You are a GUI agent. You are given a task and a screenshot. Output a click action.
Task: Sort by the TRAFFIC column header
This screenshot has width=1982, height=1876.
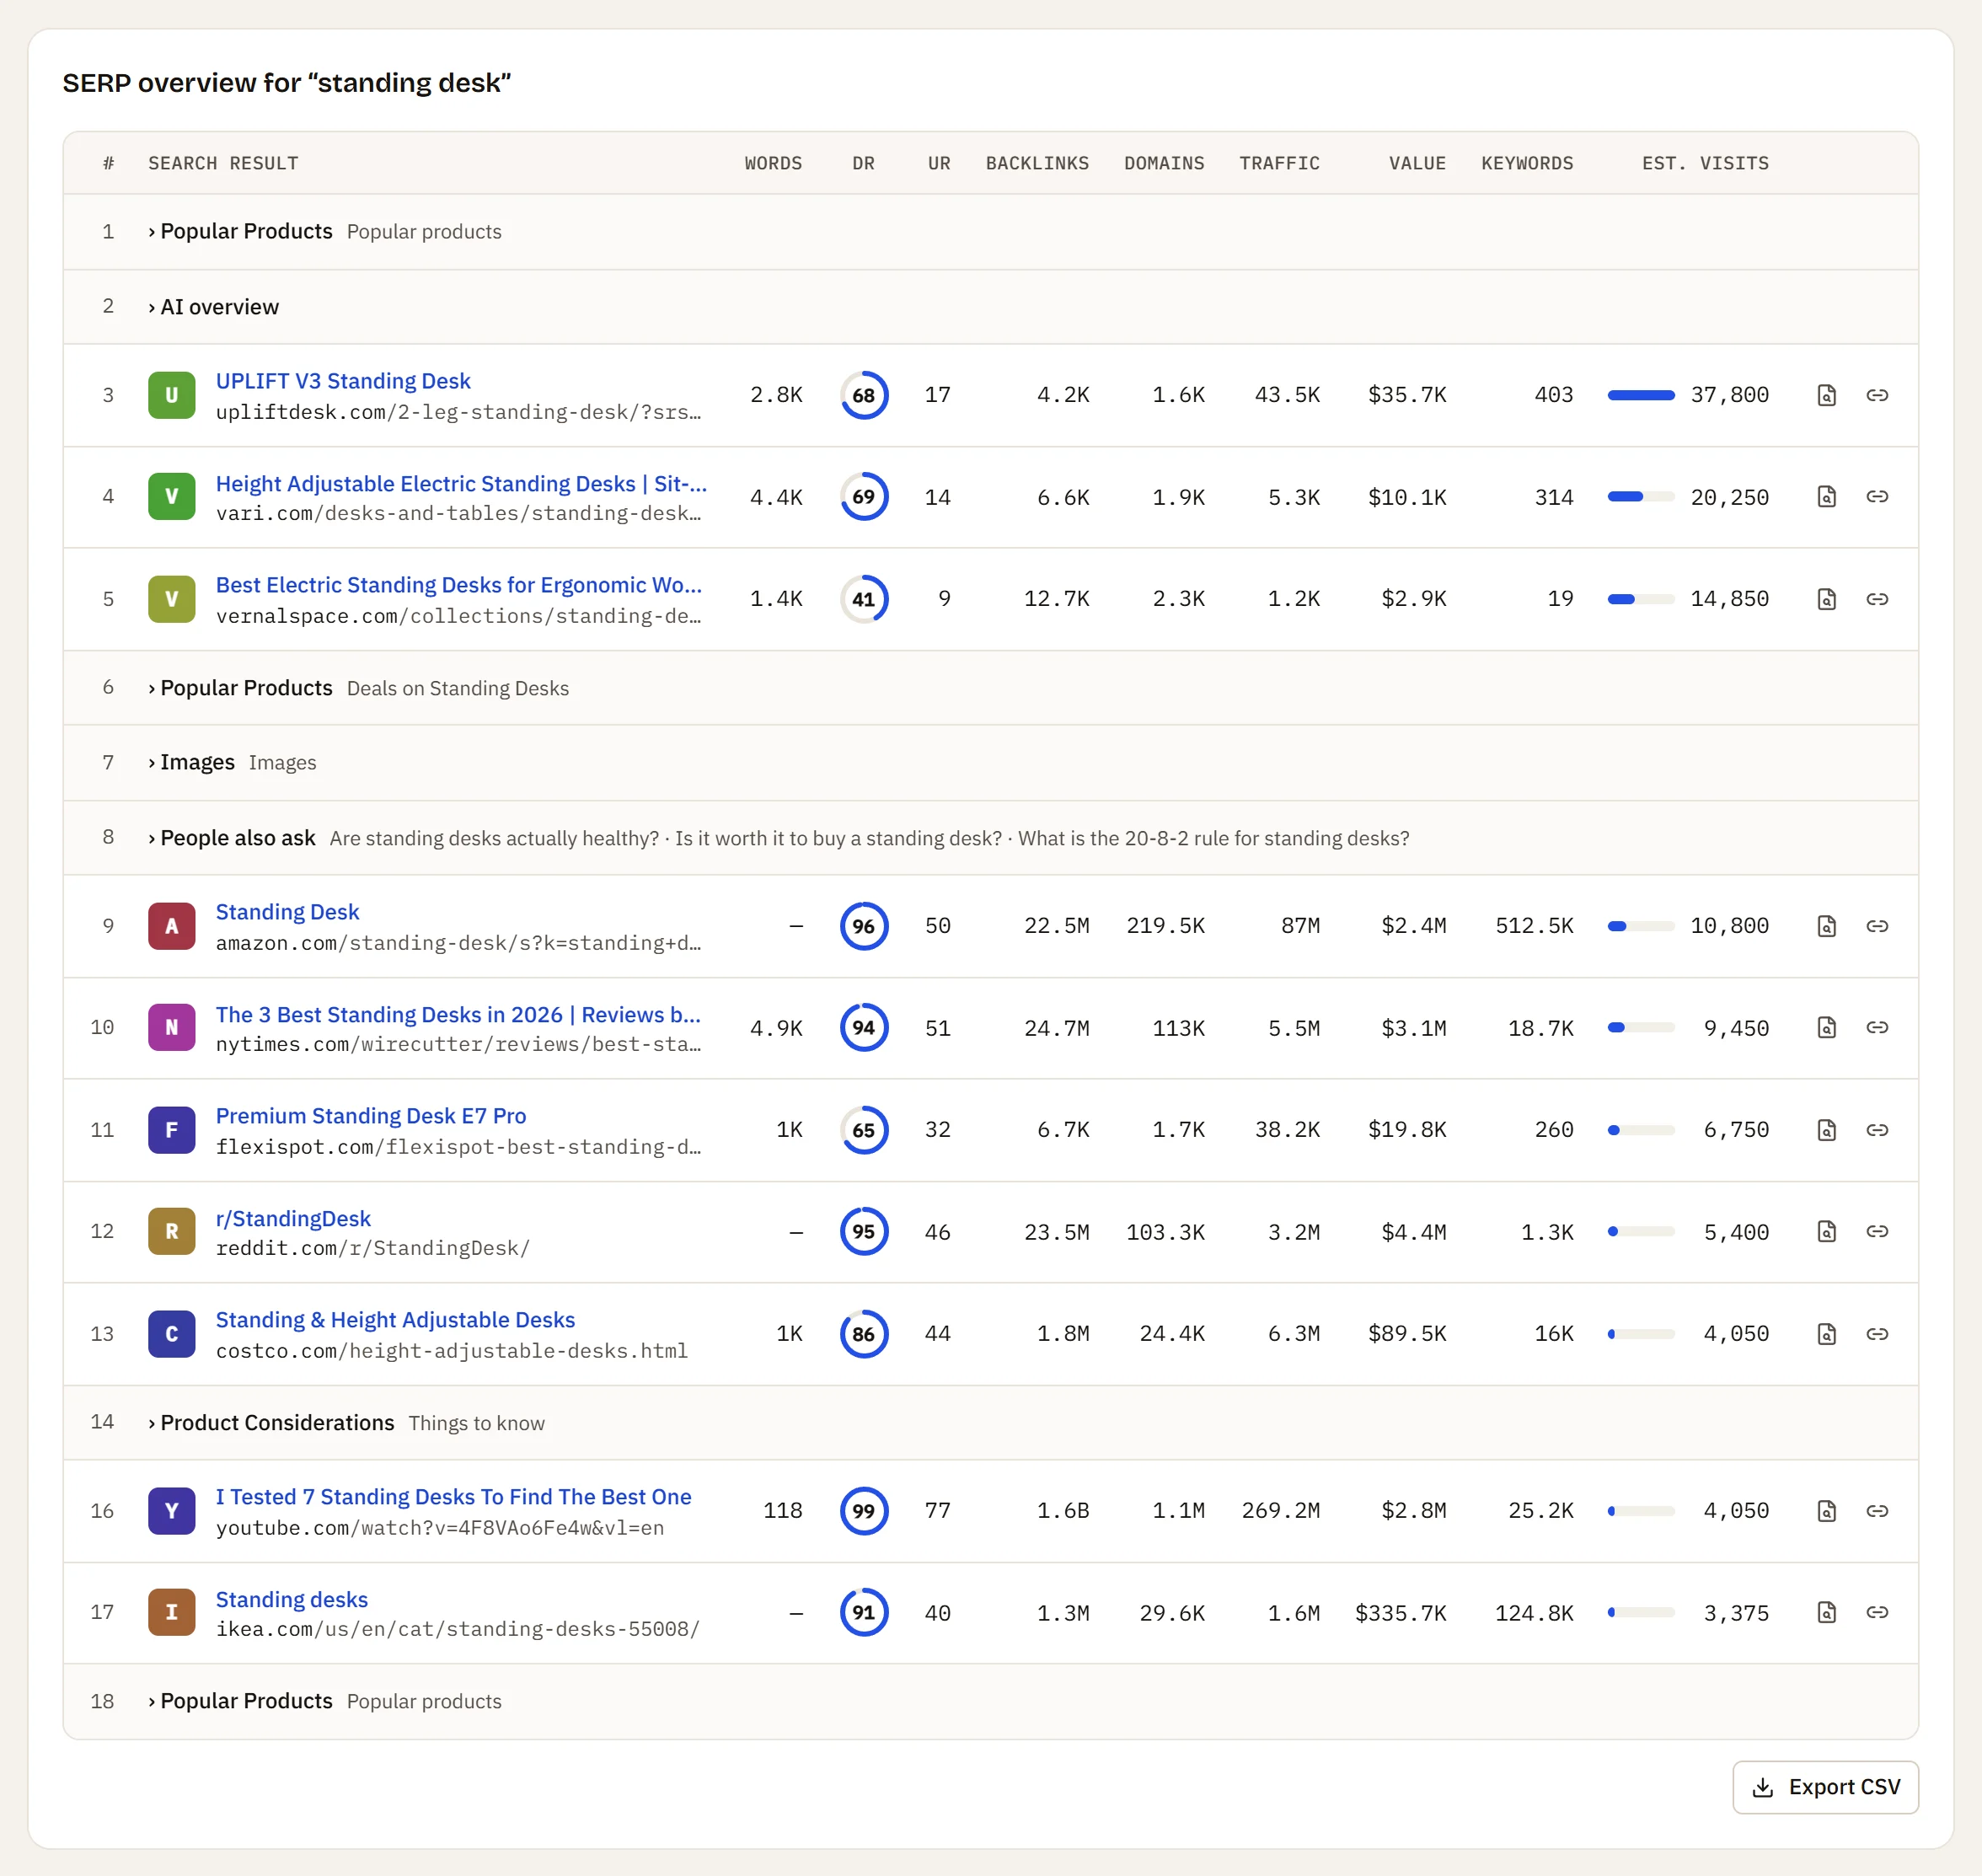pos(1279,163)
